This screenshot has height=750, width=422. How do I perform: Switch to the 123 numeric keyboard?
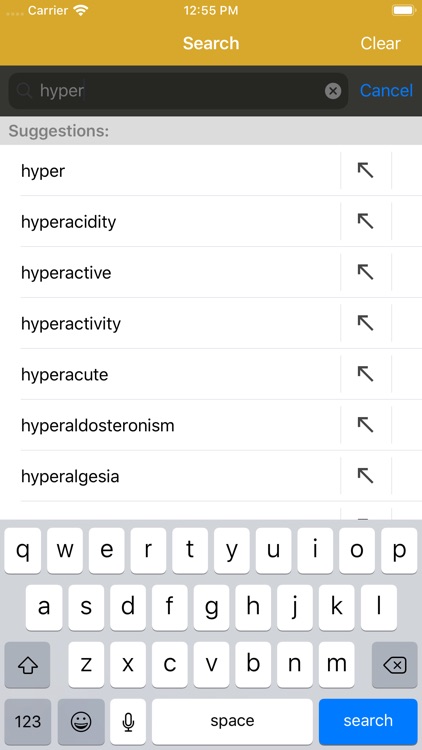(x=28, y=721)
